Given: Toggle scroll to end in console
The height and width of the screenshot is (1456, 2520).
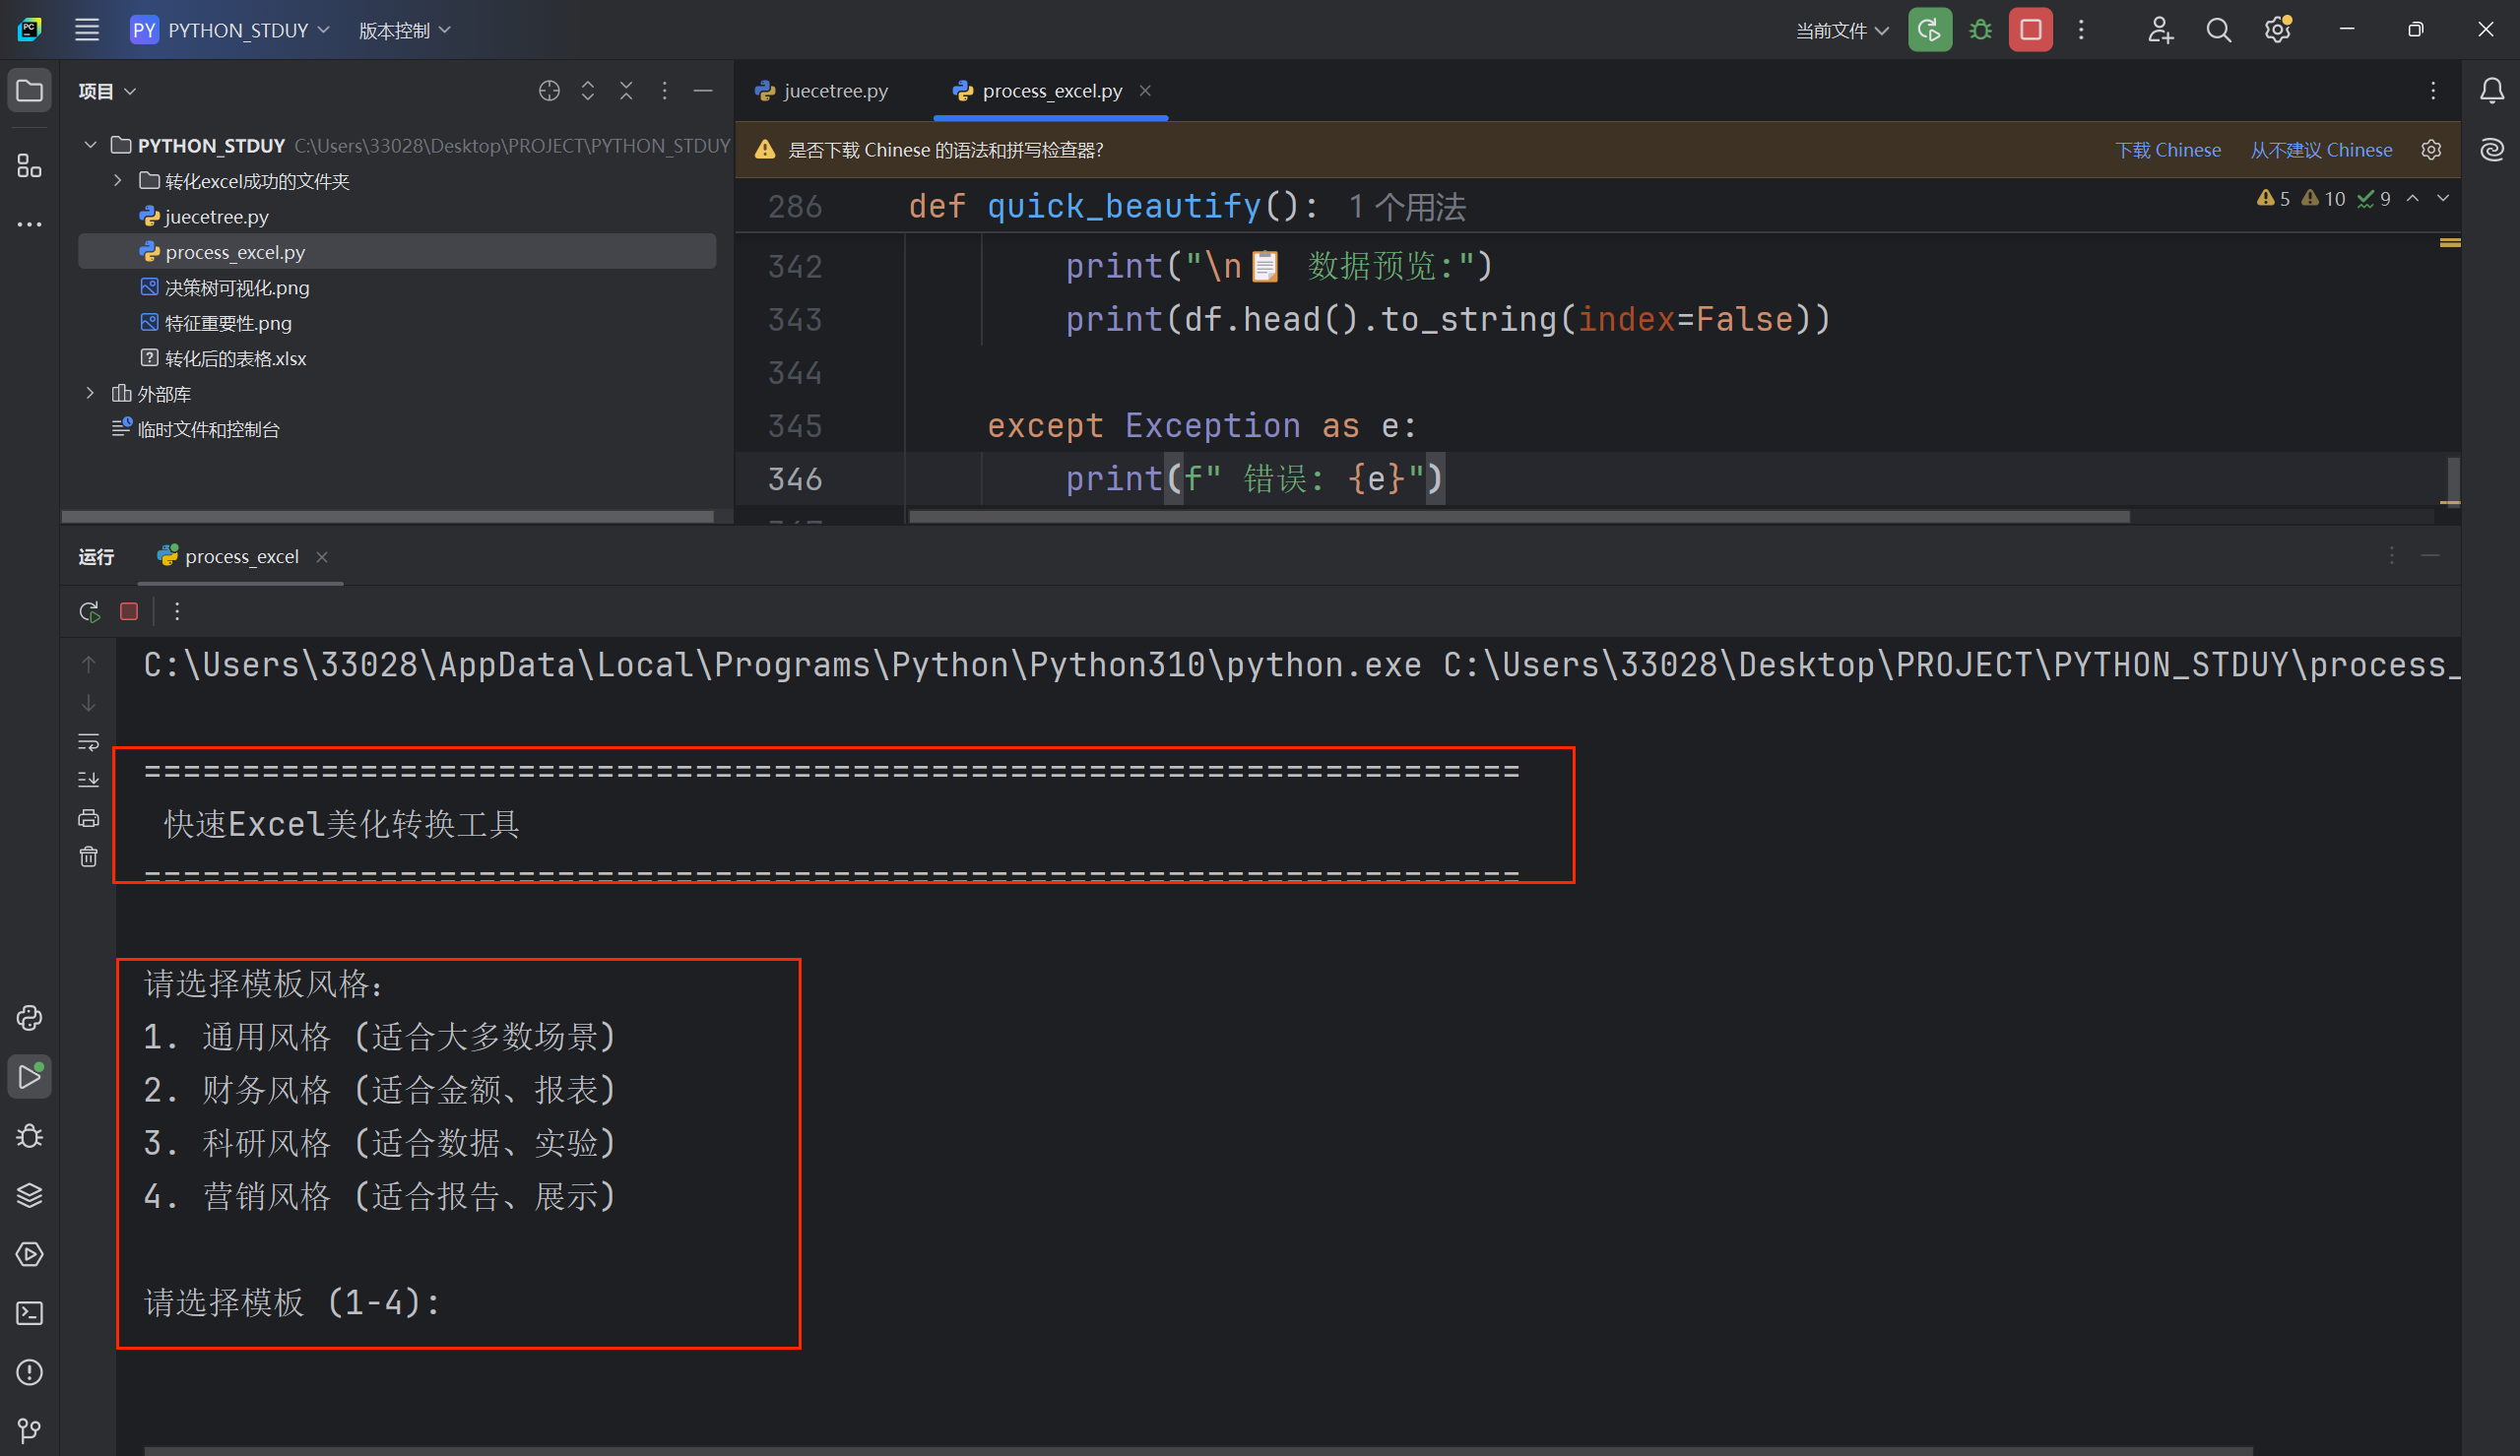Looking at the screenshot, I should 88,780.
